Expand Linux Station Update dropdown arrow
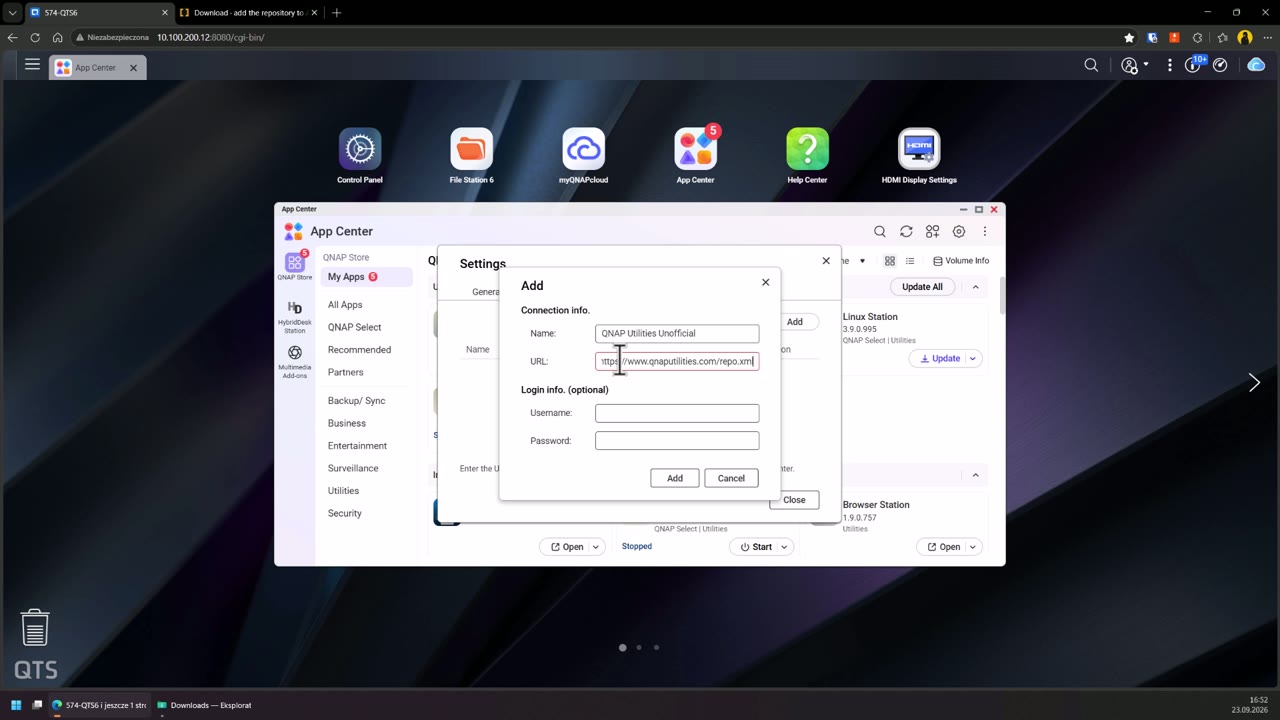The width and height of the screenshot is (1280, 720). 972,358
